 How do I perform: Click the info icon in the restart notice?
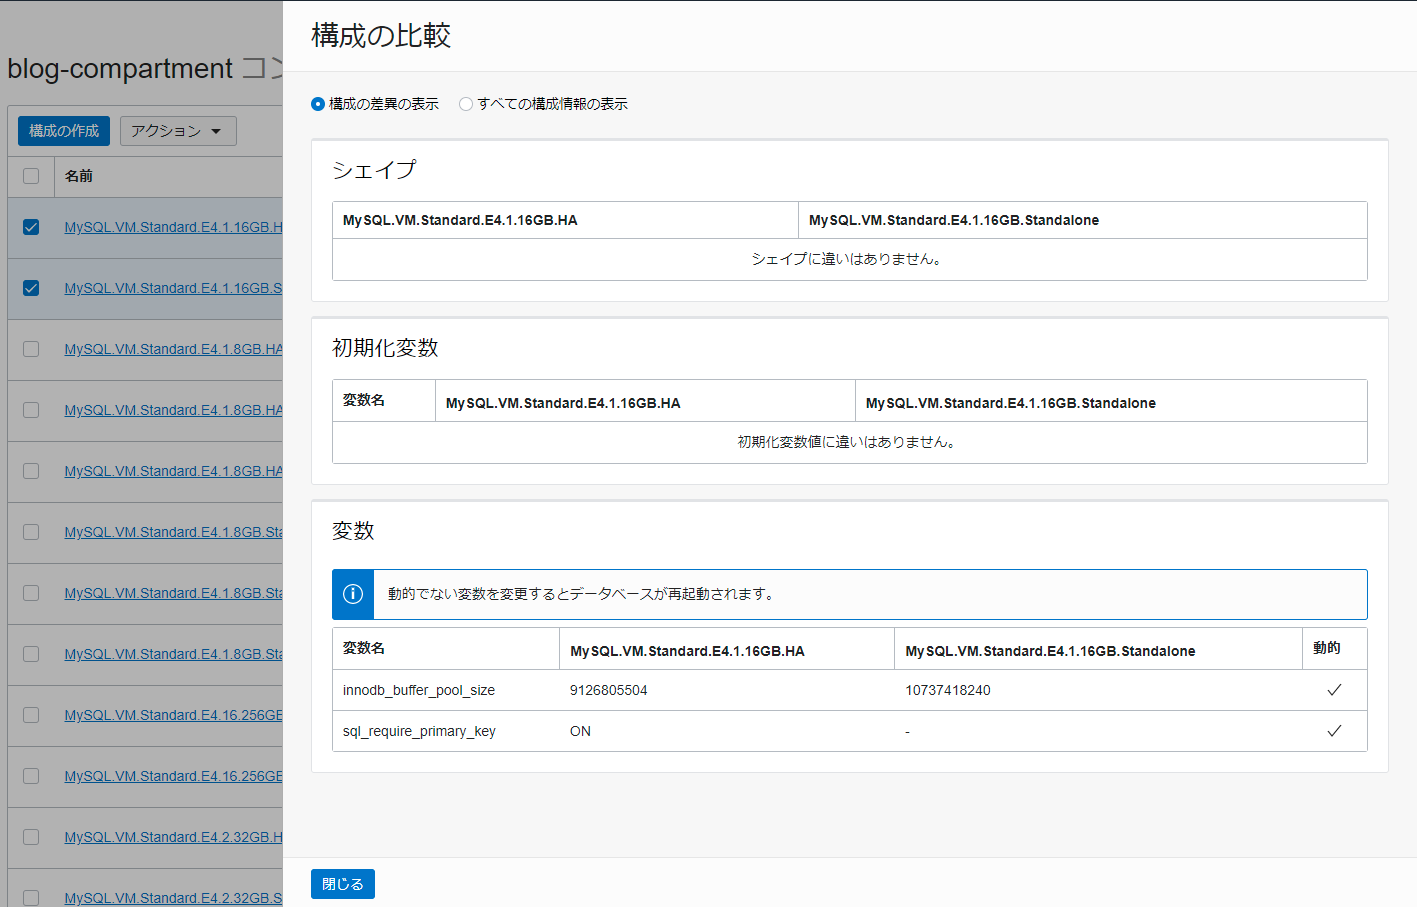[353, 594]
